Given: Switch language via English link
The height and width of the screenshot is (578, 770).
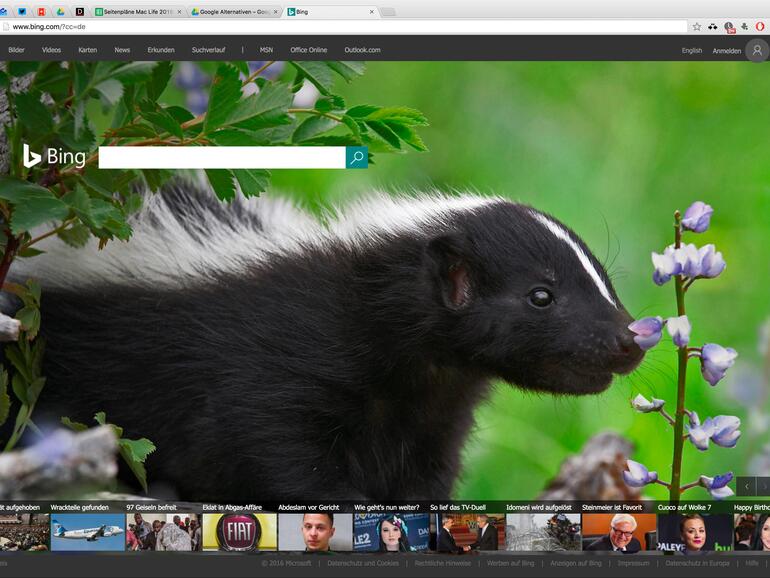Looking at the screenshot, I should [691, 51].
